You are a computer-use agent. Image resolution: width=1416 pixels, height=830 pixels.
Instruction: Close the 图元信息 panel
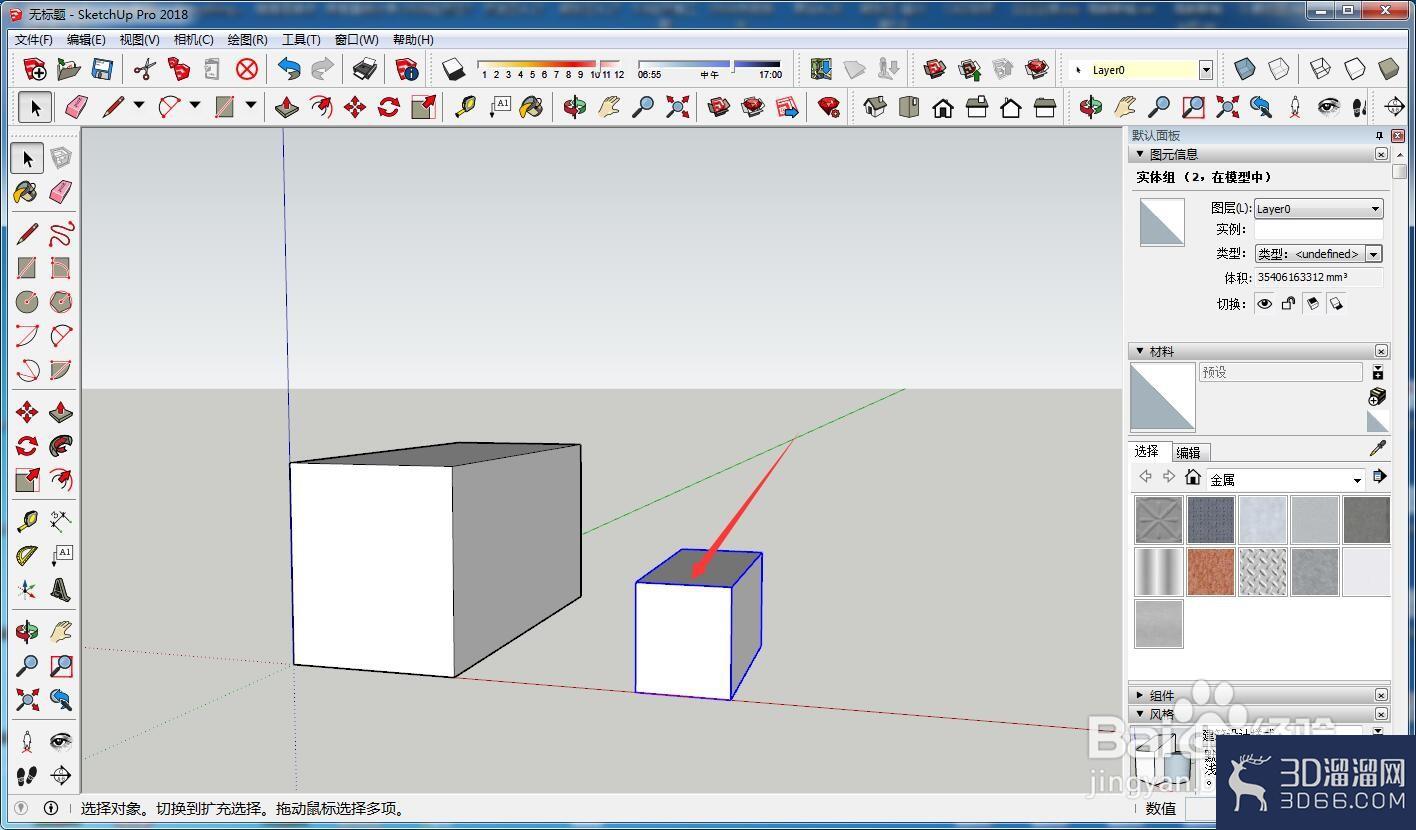pos(1381,154)
